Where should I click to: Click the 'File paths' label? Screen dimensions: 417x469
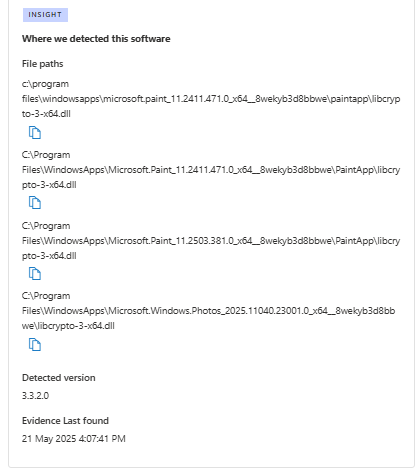pyautogui.click(x=42, y=64)
